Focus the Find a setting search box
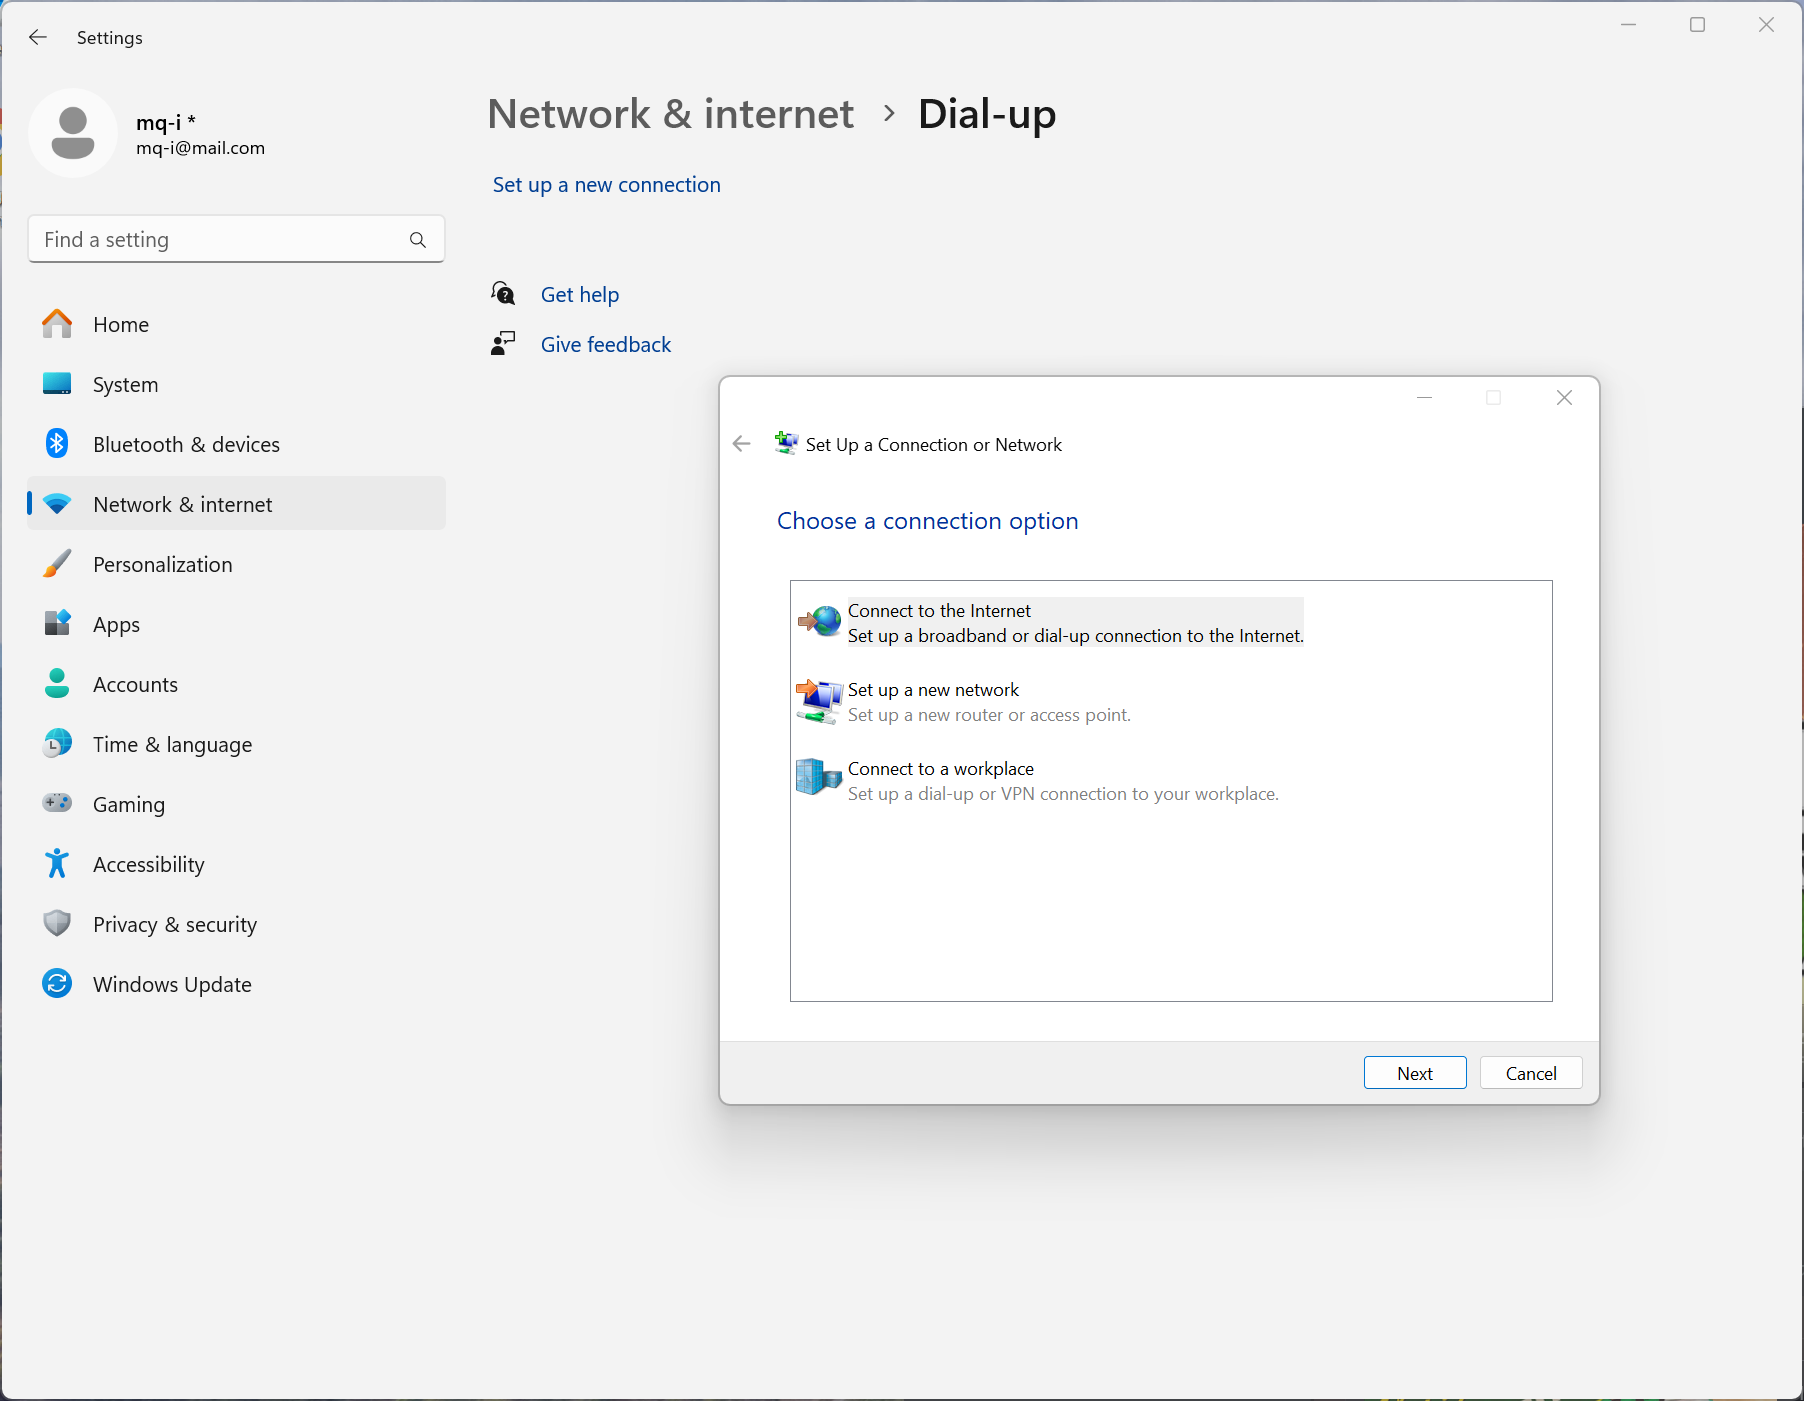This screenshot has height=1401, width=1804. click(x=237, y=240)
